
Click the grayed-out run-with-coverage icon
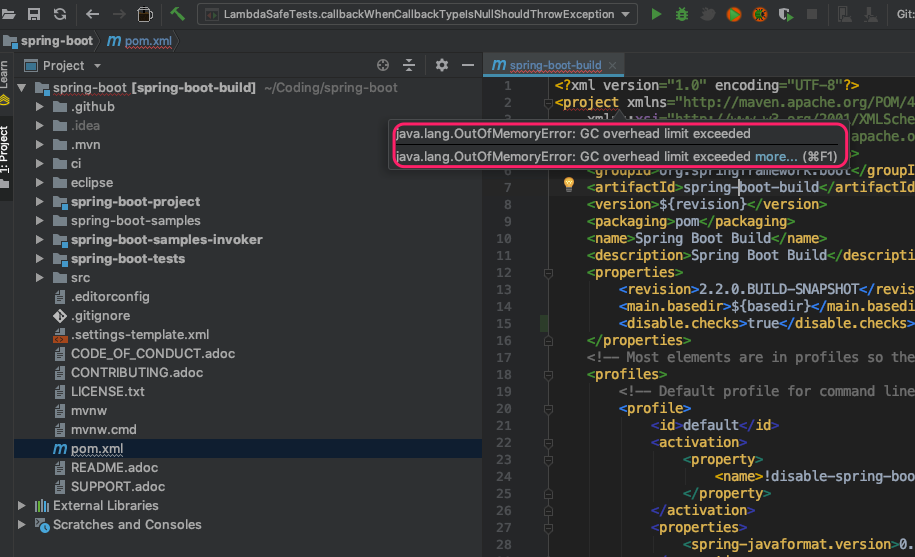708,14
